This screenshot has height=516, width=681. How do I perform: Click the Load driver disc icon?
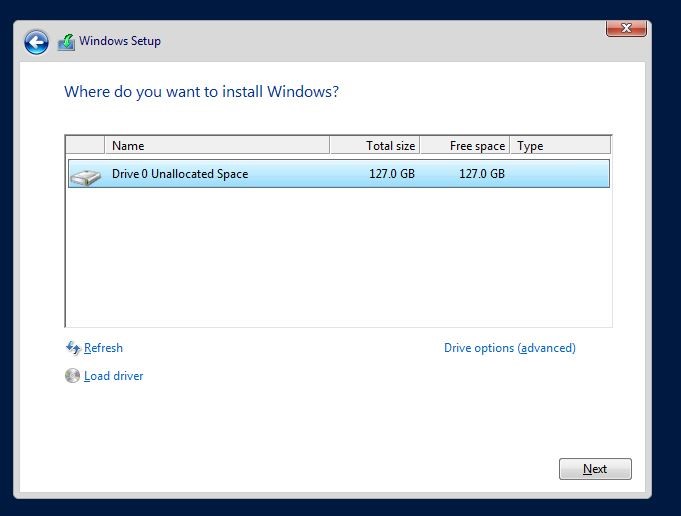tap(73, 376)
